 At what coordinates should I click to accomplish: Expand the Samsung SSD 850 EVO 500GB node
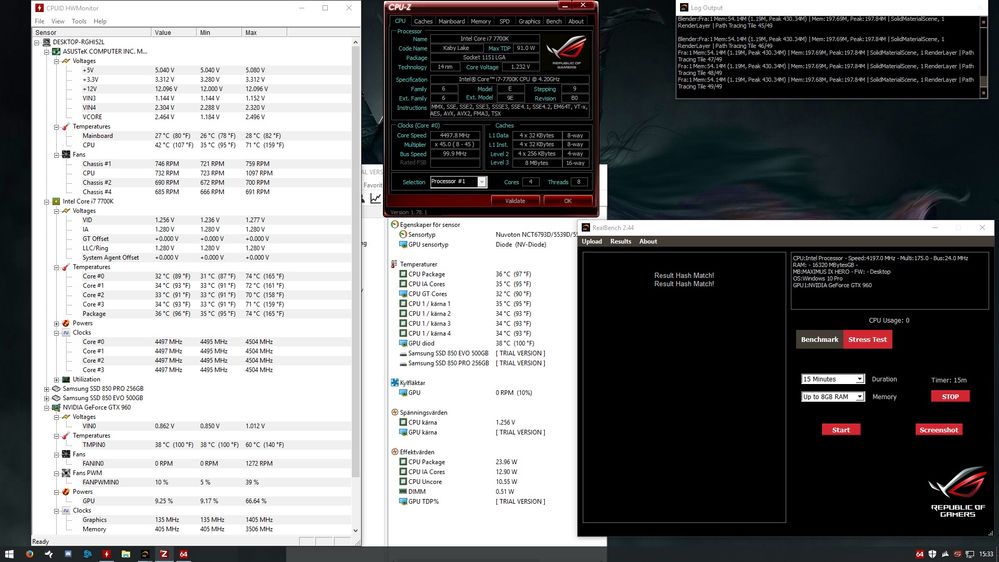47,398
